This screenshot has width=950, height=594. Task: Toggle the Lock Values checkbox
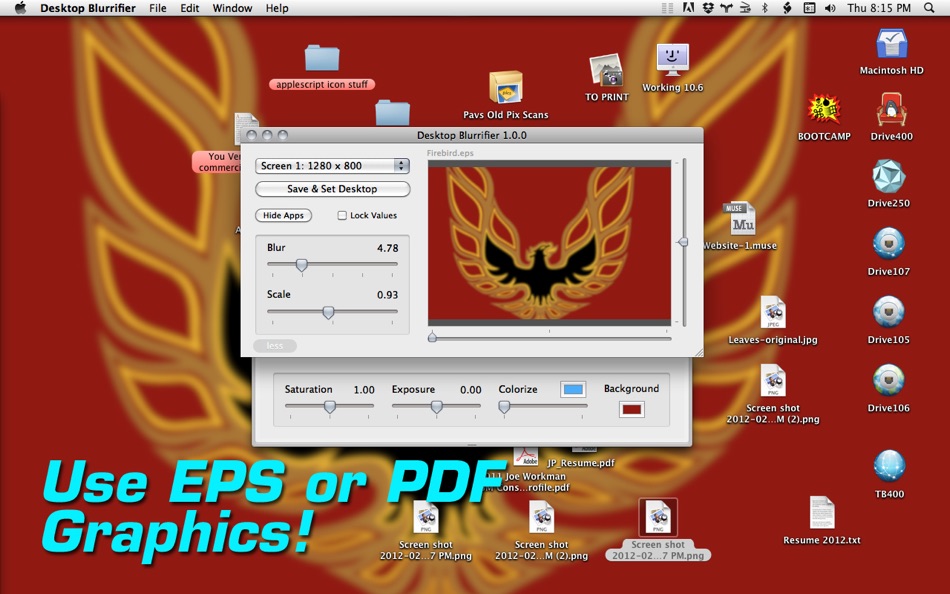(342, 215)
